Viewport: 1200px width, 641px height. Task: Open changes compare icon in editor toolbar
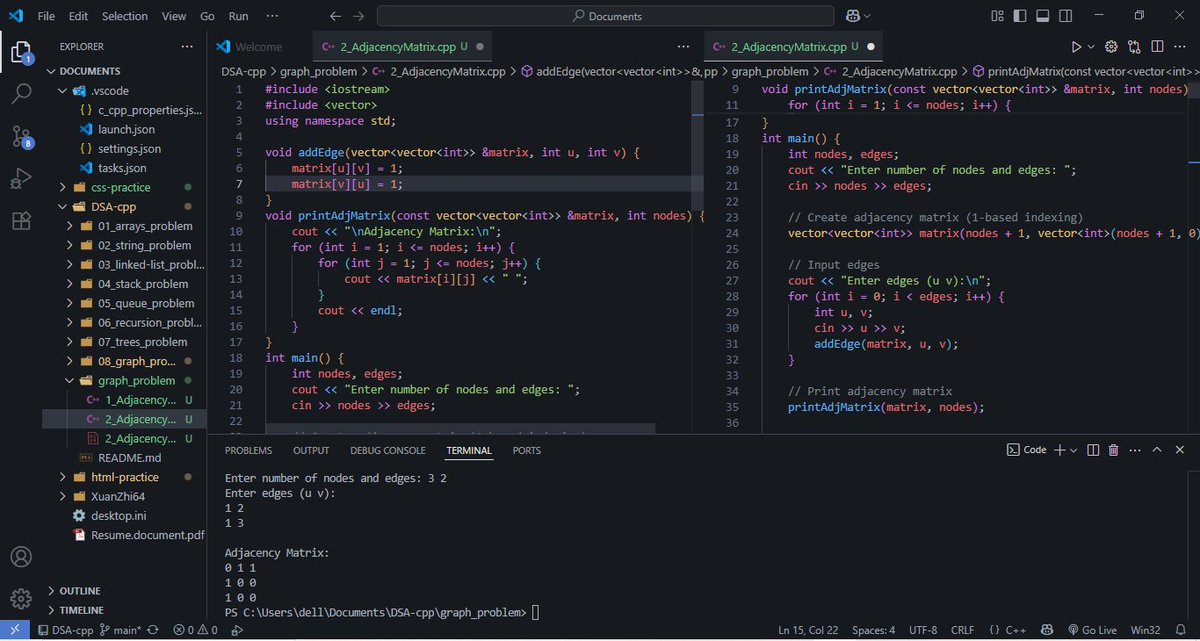click(x=1135, y=47)
